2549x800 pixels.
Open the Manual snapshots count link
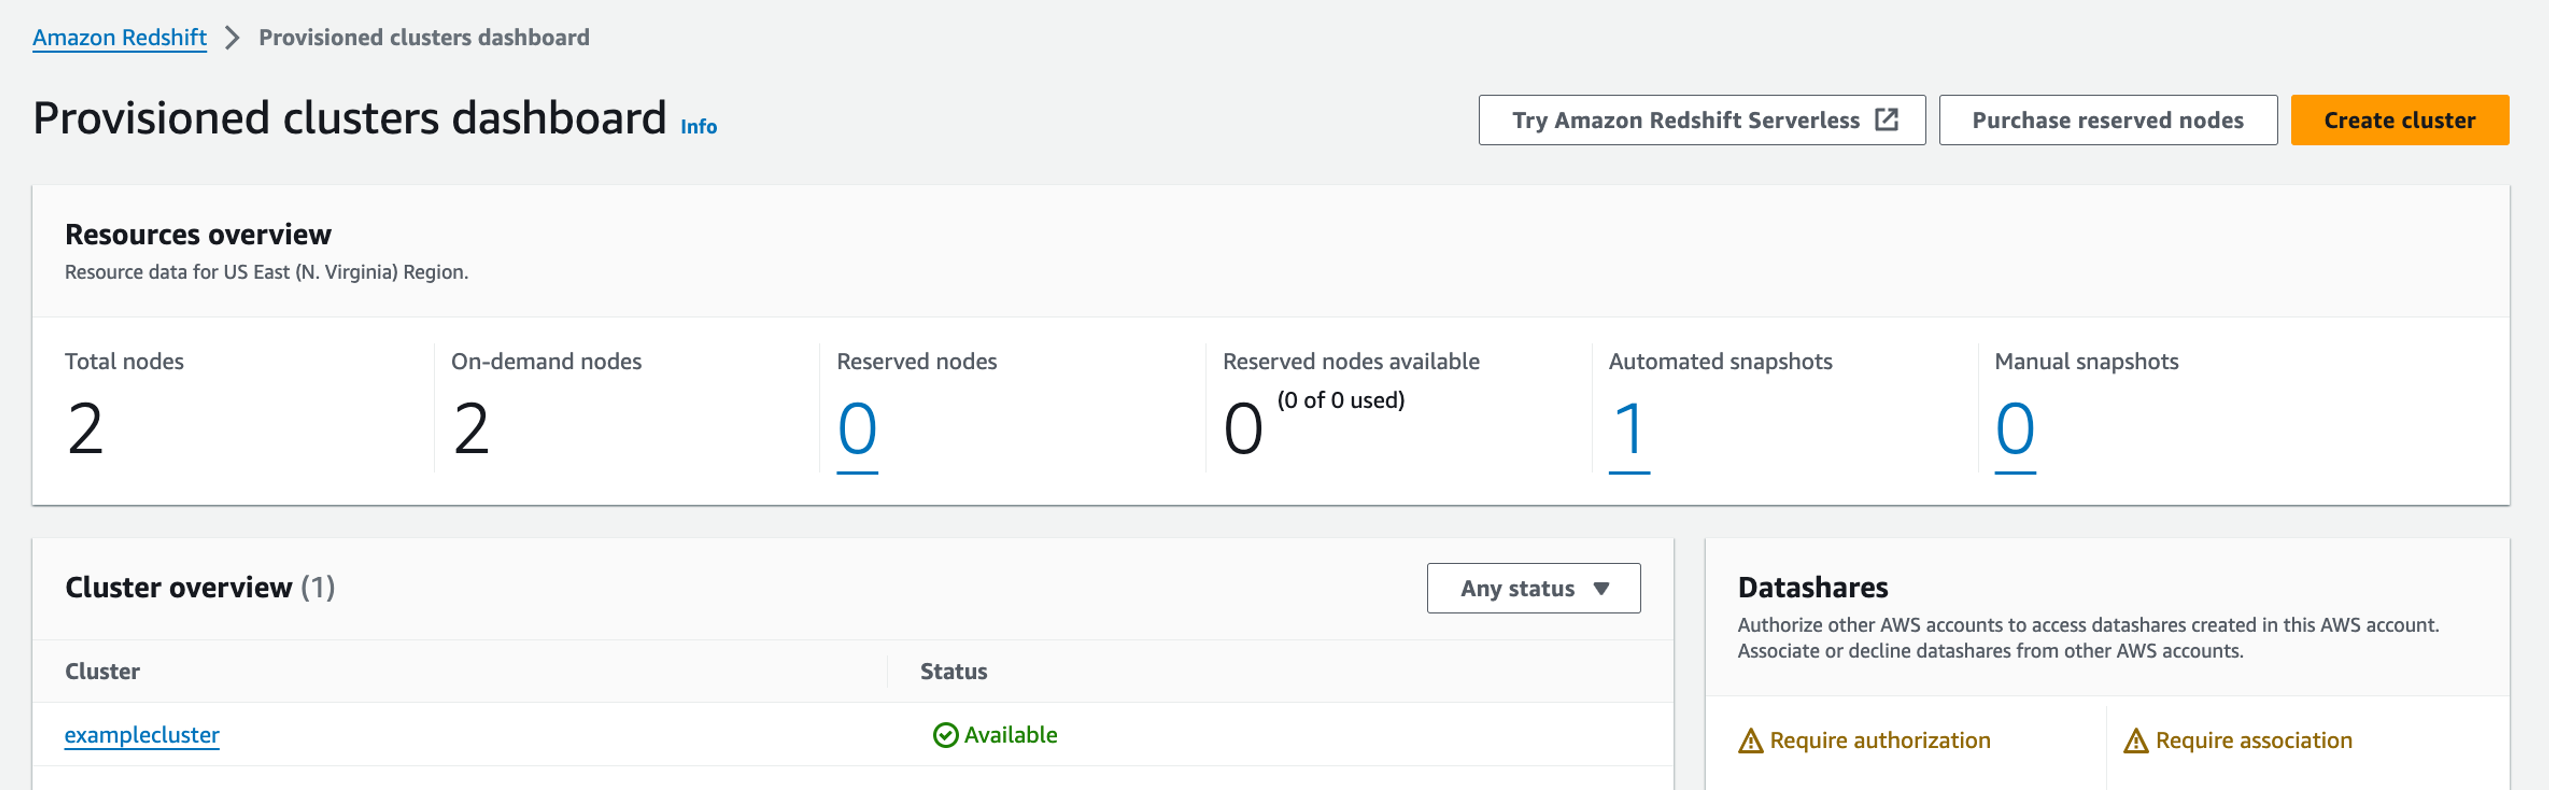(2014, 430)
